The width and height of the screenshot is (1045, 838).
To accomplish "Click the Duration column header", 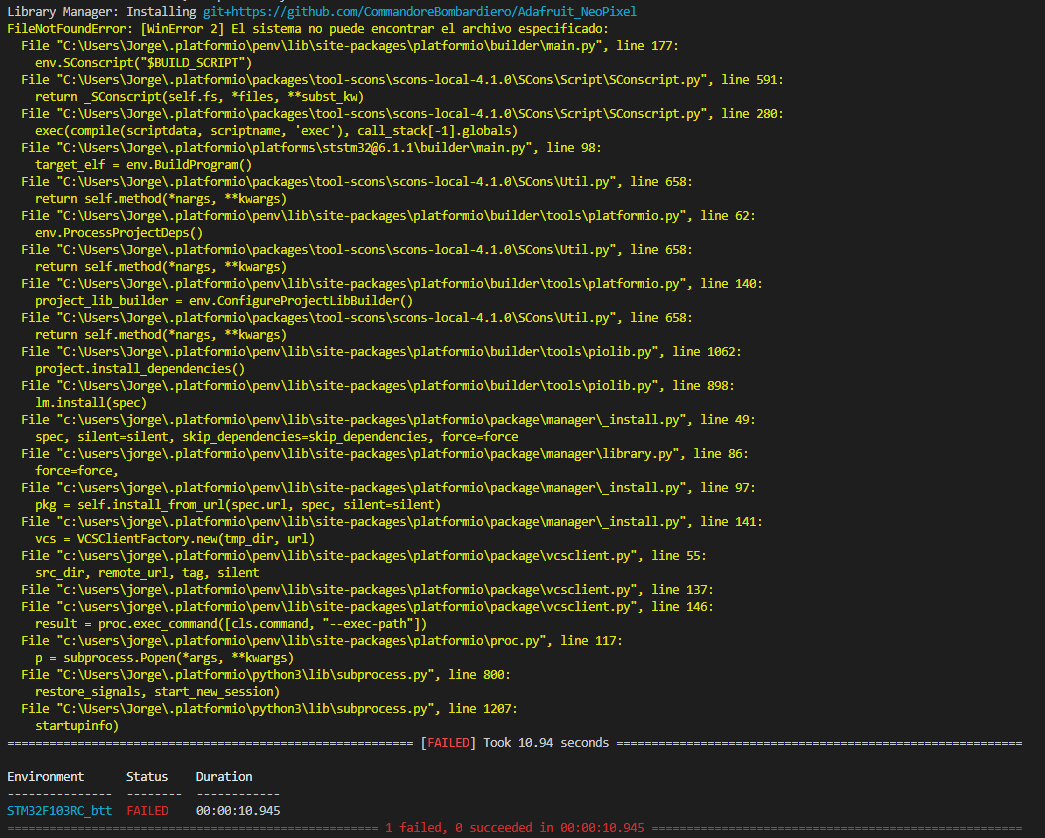I will click(x=224, y=777).
